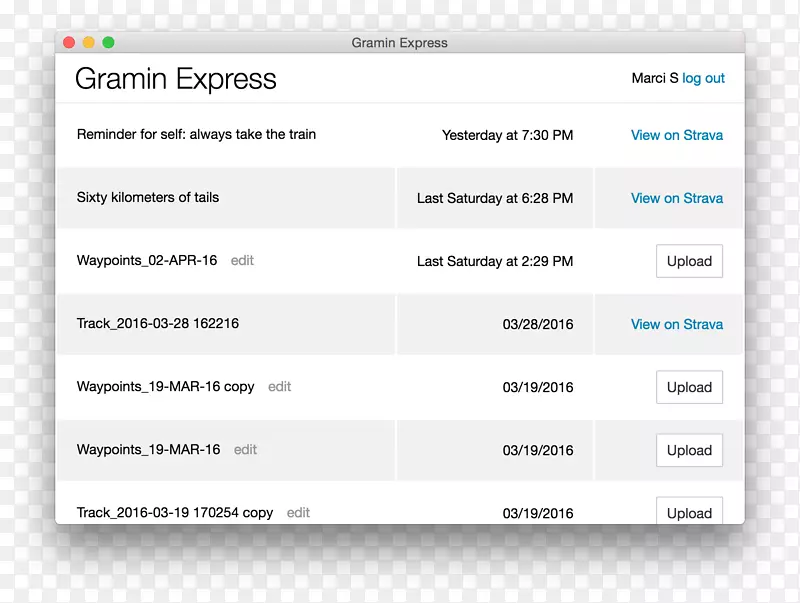
Task: Click edit next to Track_2016-03-19 170254 copy
Action: (298, 512)
